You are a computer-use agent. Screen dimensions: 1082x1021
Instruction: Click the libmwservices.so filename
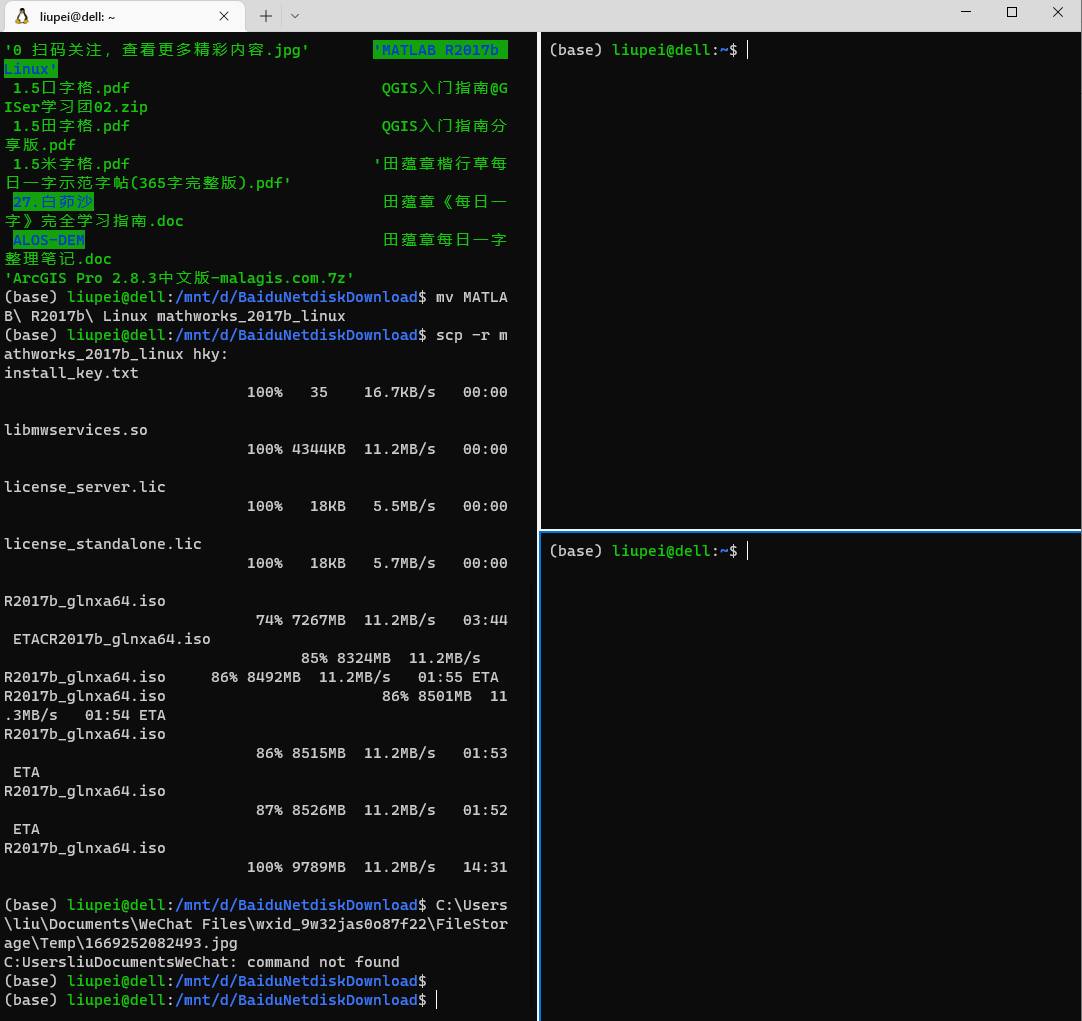coord(76,430)
